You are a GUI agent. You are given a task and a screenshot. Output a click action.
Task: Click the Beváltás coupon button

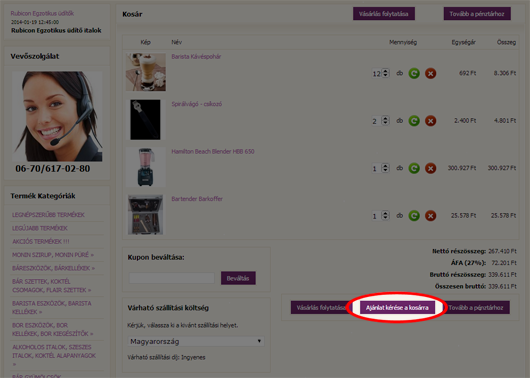pyautogui.click(x=238, y=278)
